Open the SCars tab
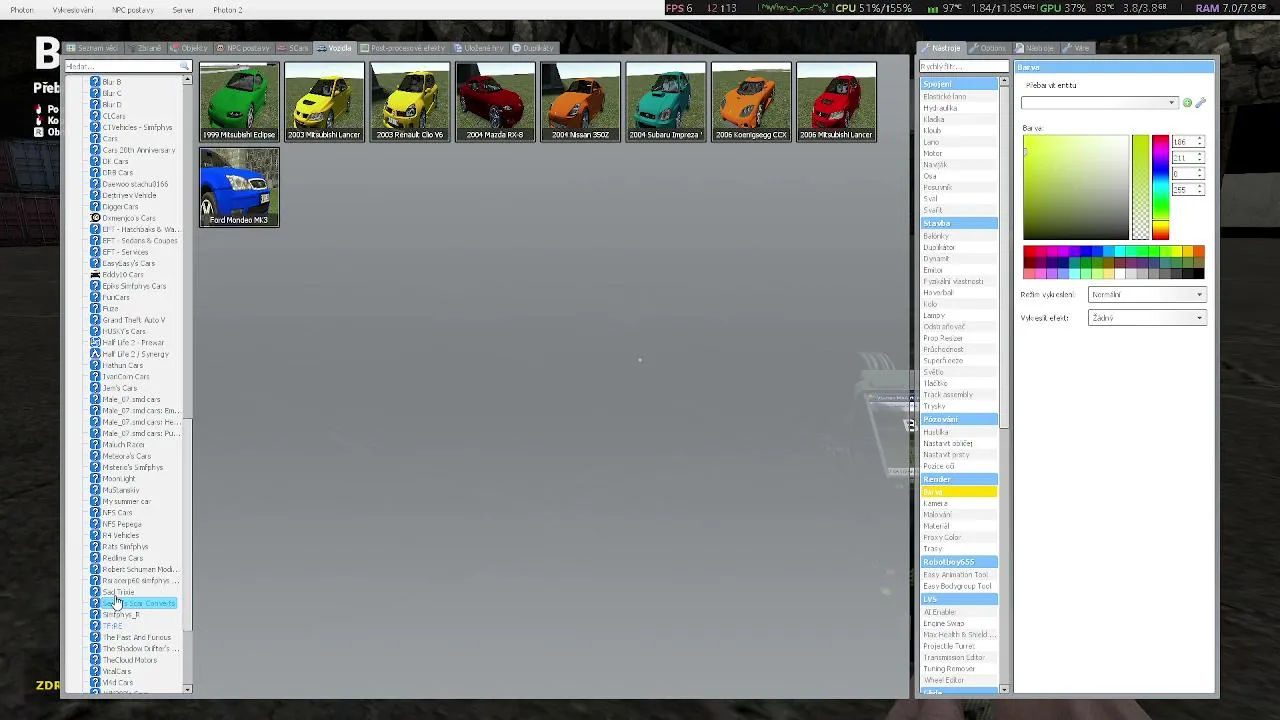 293,48
